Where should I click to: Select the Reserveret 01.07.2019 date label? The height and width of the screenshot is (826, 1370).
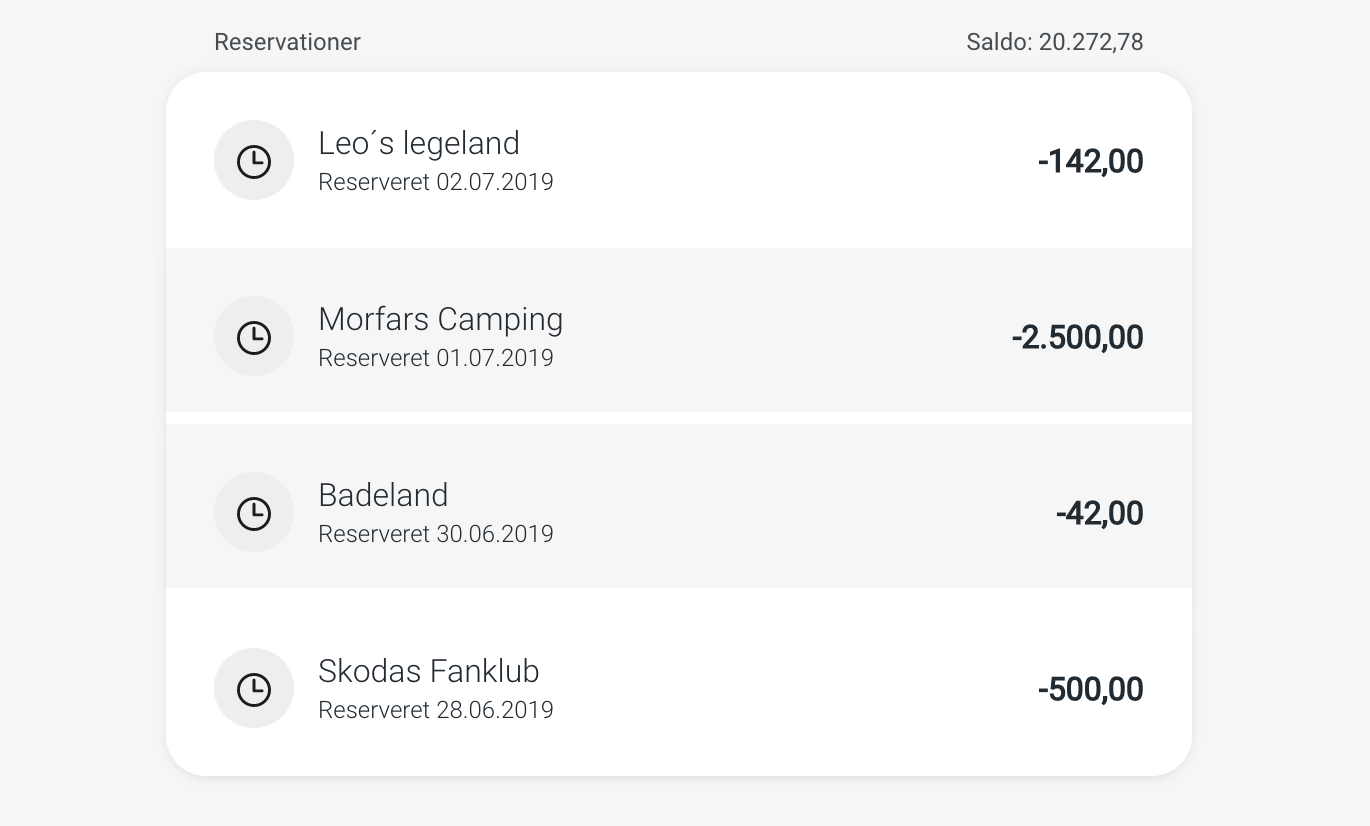pyautogui.click(x=436, y=357)
